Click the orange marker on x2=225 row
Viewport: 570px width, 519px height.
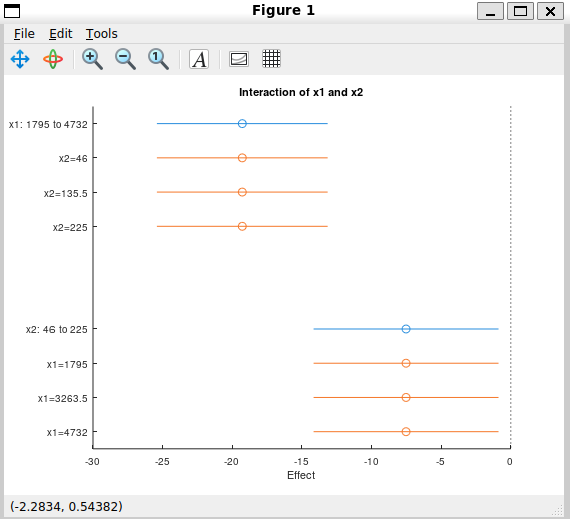pyautogui.click(x=242, y=226)
